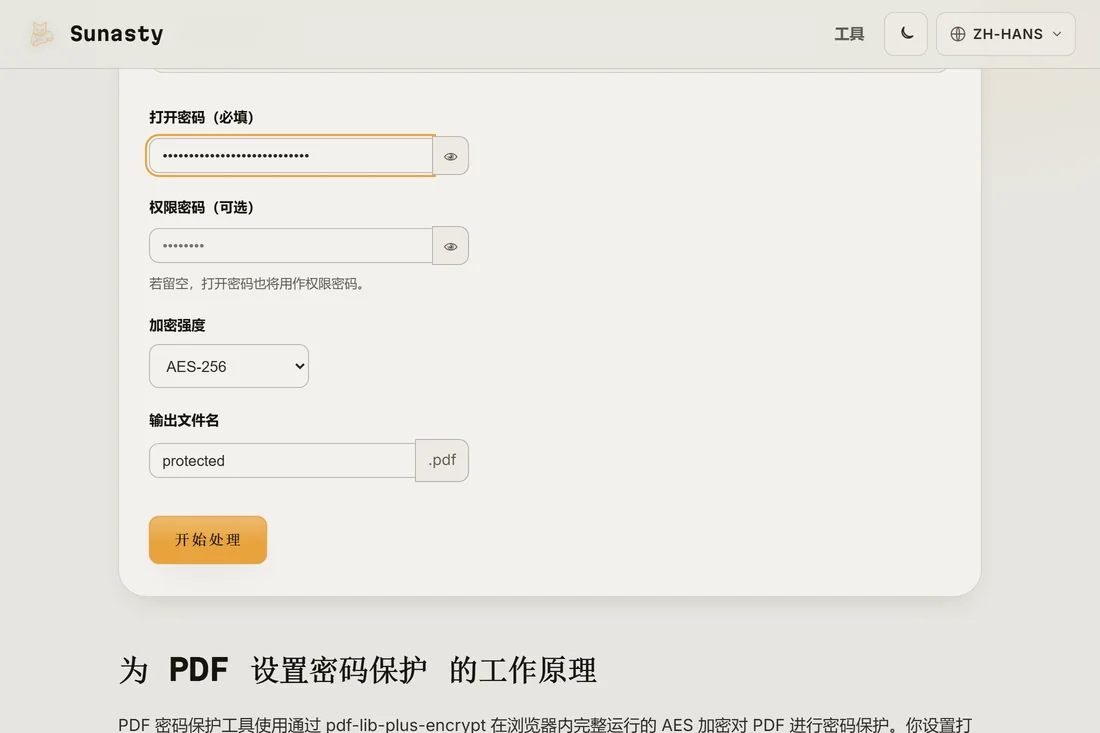Open the ZH-HANS language dropdown

click(1005, 34)
